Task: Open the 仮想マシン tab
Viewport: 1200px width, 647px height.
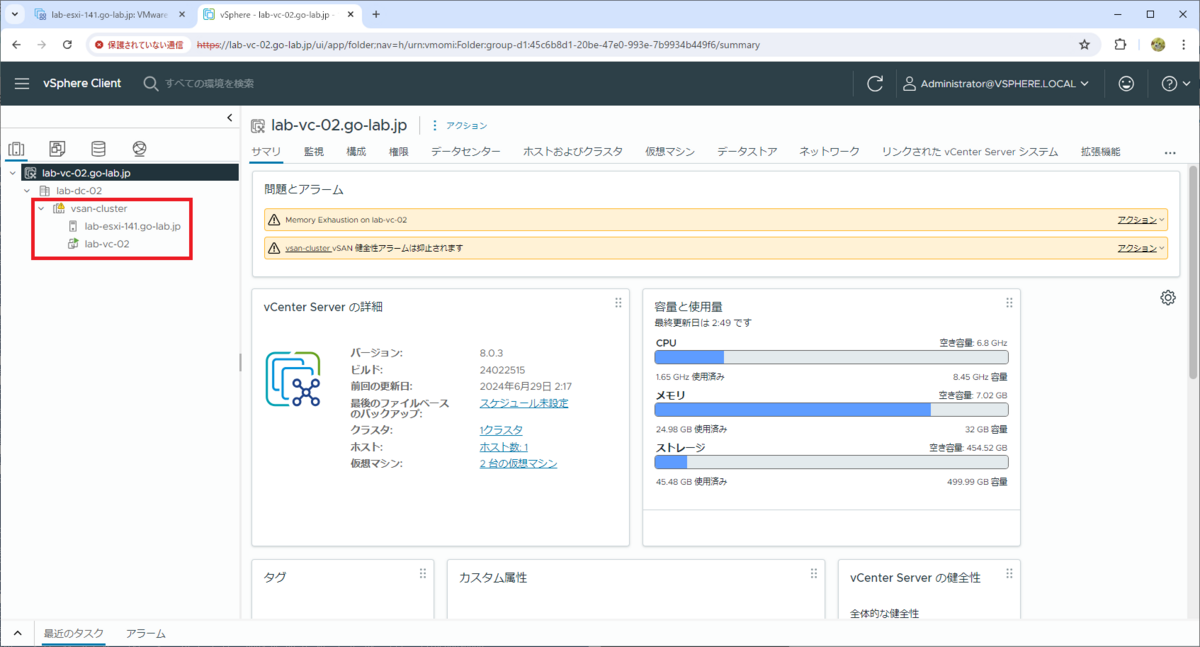Action: 670,152
